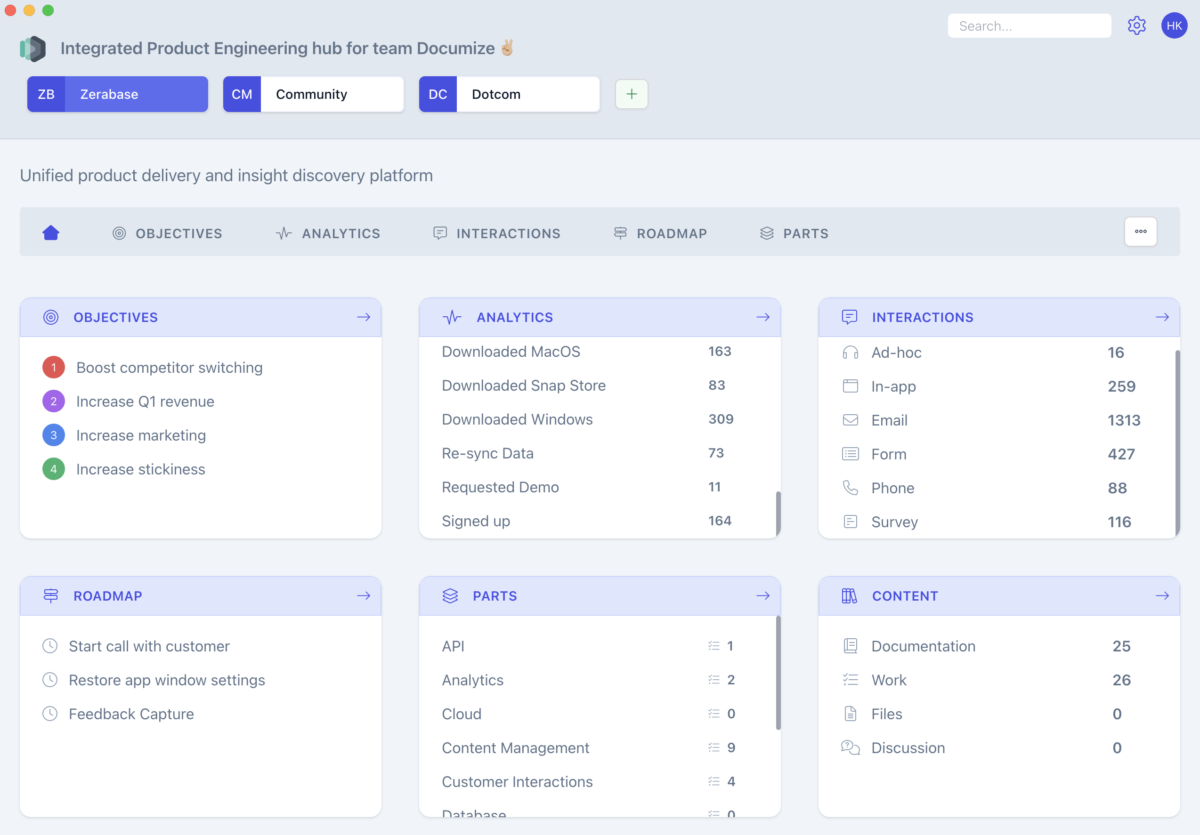Click the clock icon beside Feedback Capture
This screenshot has height=835, width=1200.
pyautogui.click(x=51, y=713)
